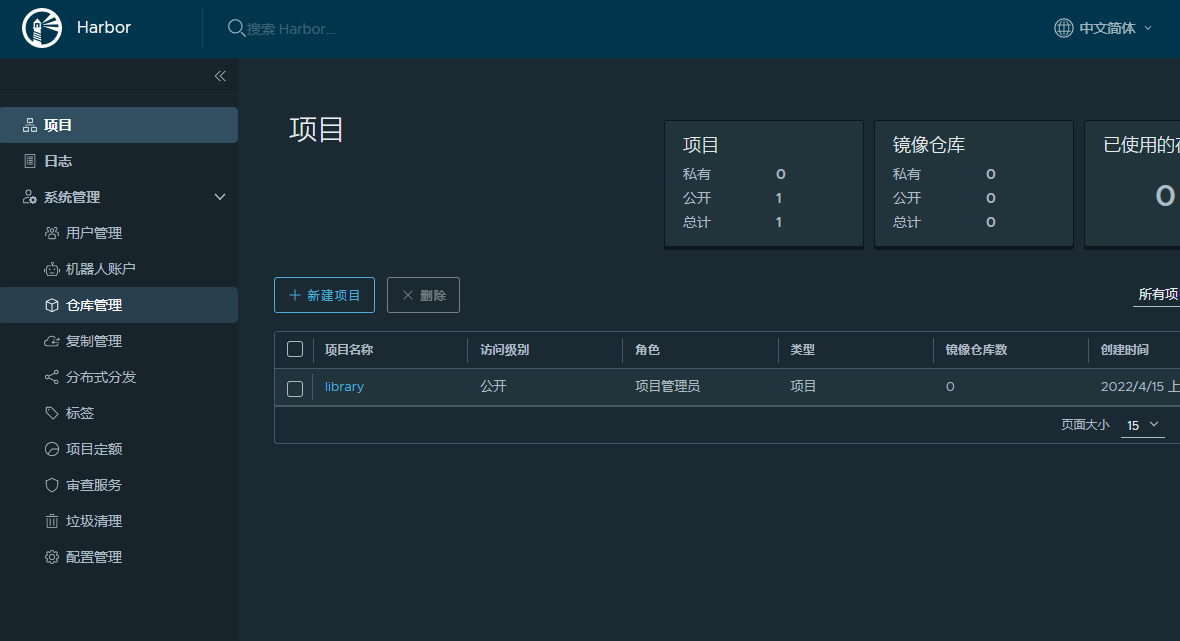Collapse the 系统管理 menu chevron
This screenshot has height=641, width=1180.
[x=220, y=197]
